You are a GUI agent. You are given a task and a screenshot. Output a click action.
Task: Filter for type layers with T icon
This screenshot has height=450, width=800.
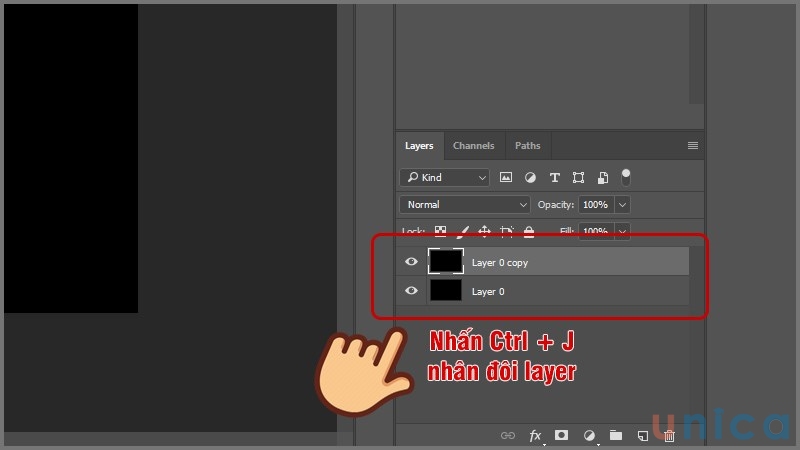(x=554, y=177)
